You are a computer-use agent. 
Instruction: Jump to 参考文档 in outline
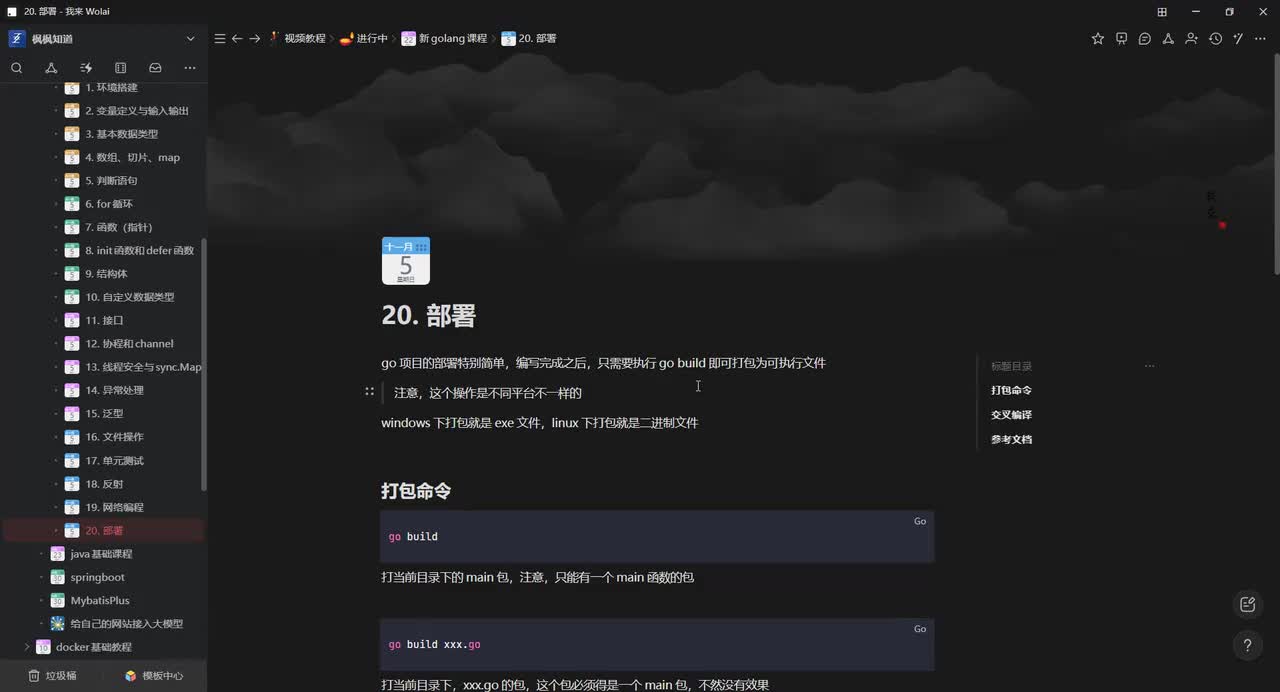pos(1011,439)
